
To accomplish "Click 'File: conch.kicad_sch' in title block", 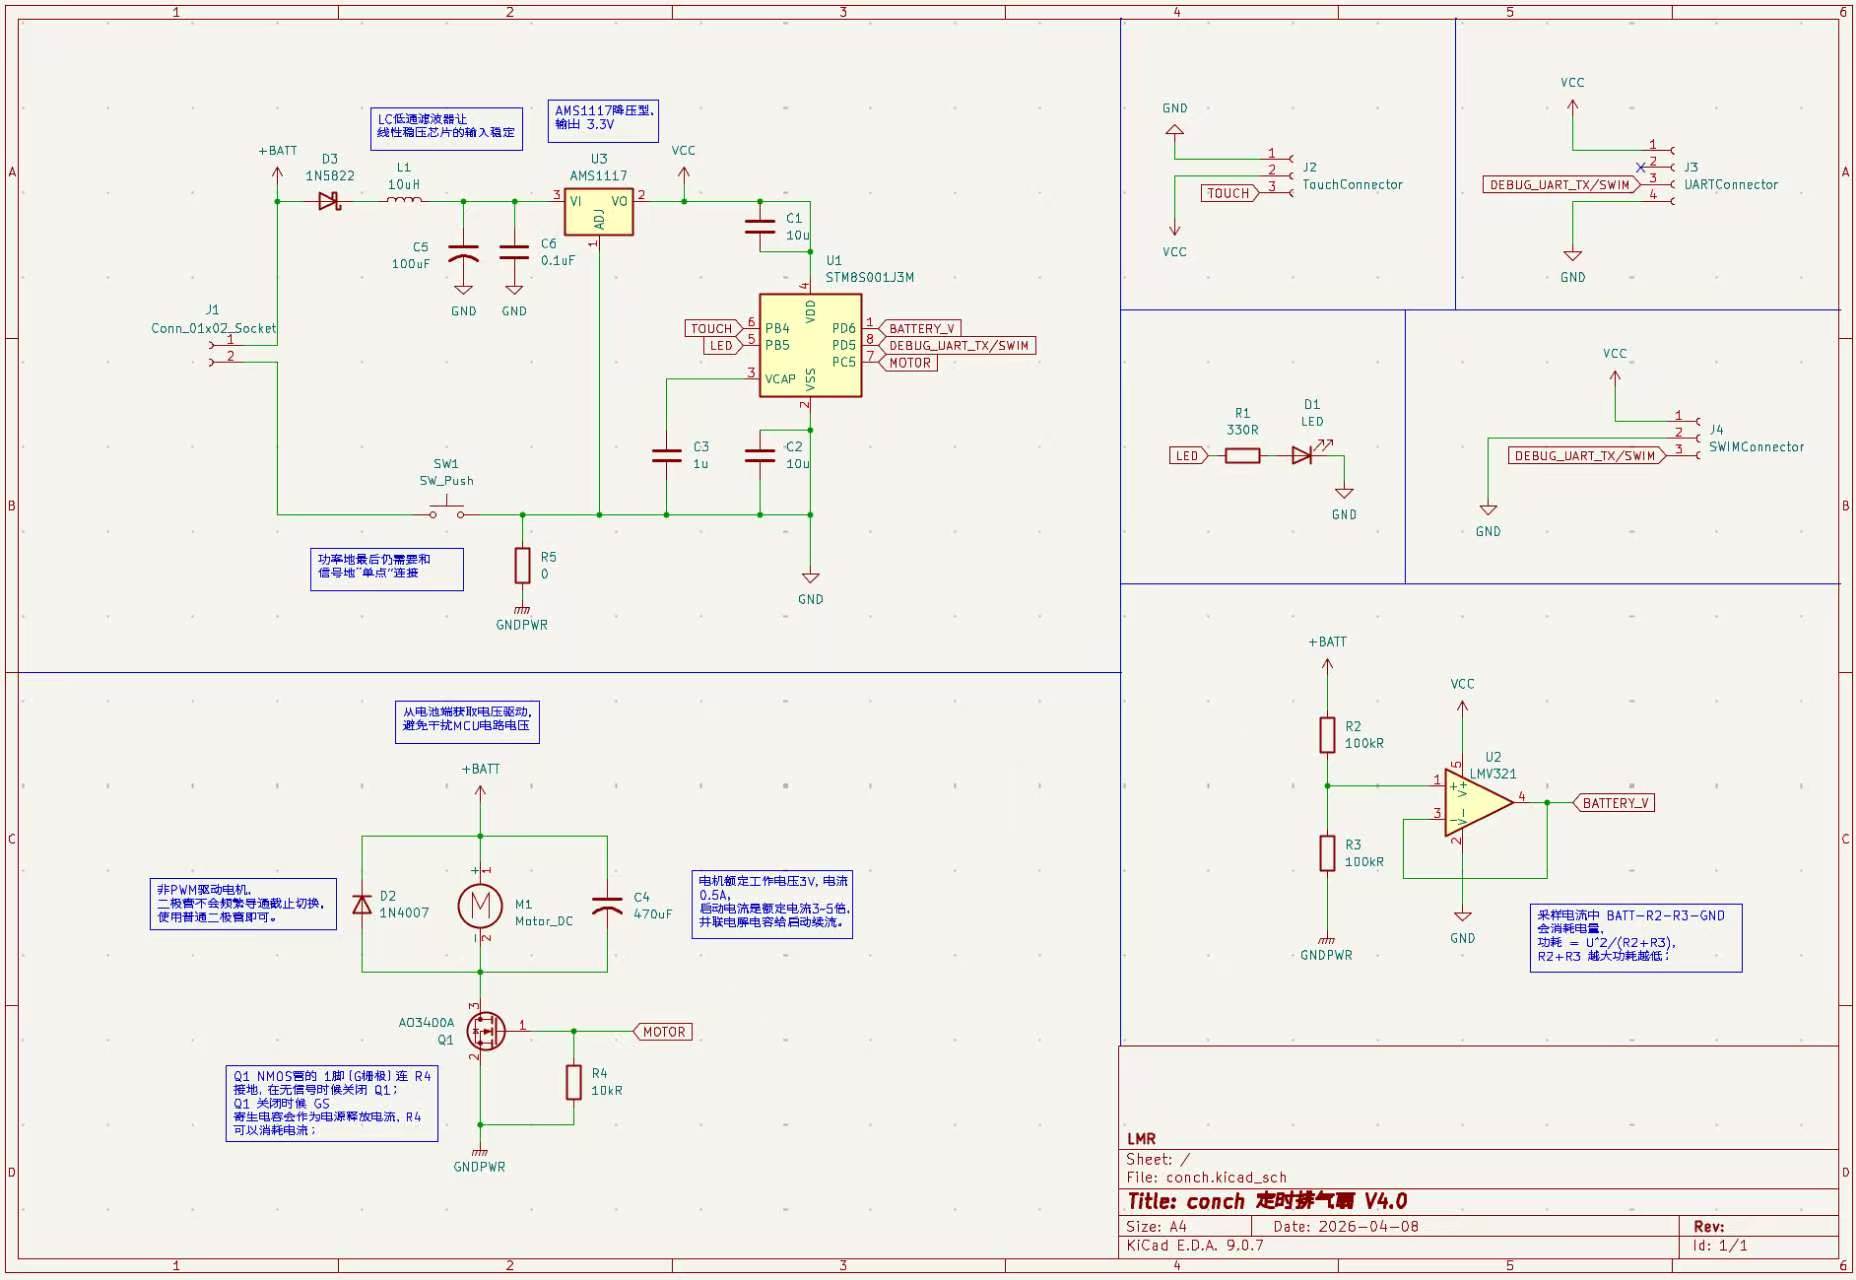I will pos(1206,1178).
